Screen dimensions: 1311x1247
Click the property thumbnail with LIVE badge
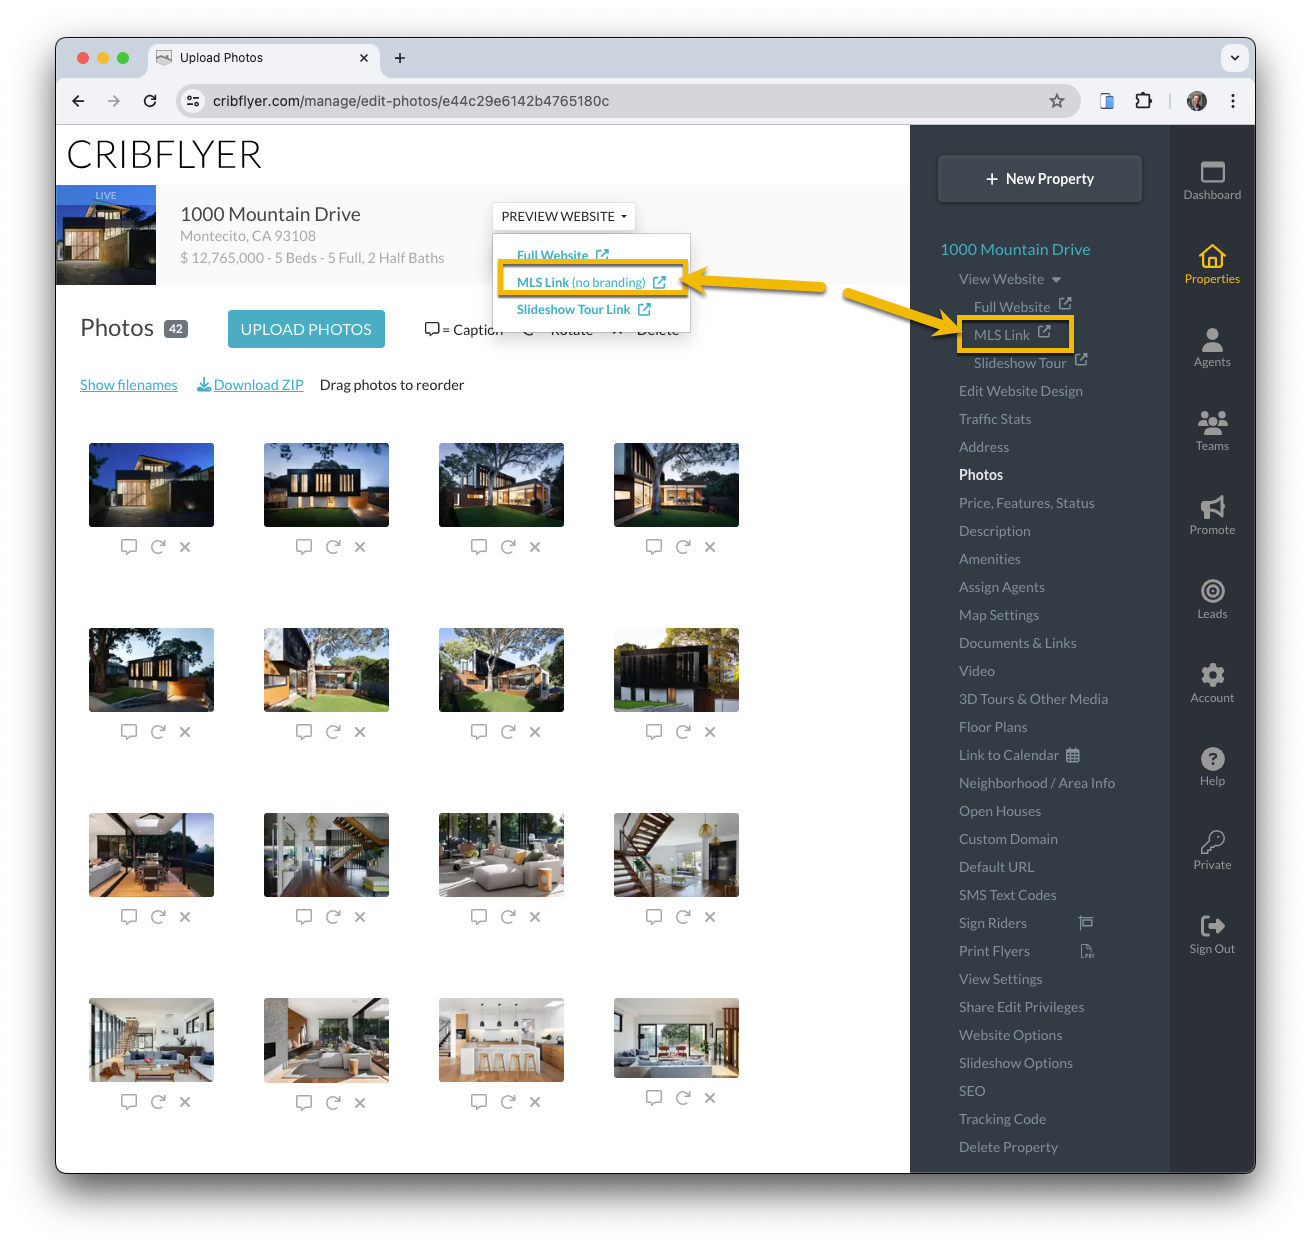[x=106, y=235]
